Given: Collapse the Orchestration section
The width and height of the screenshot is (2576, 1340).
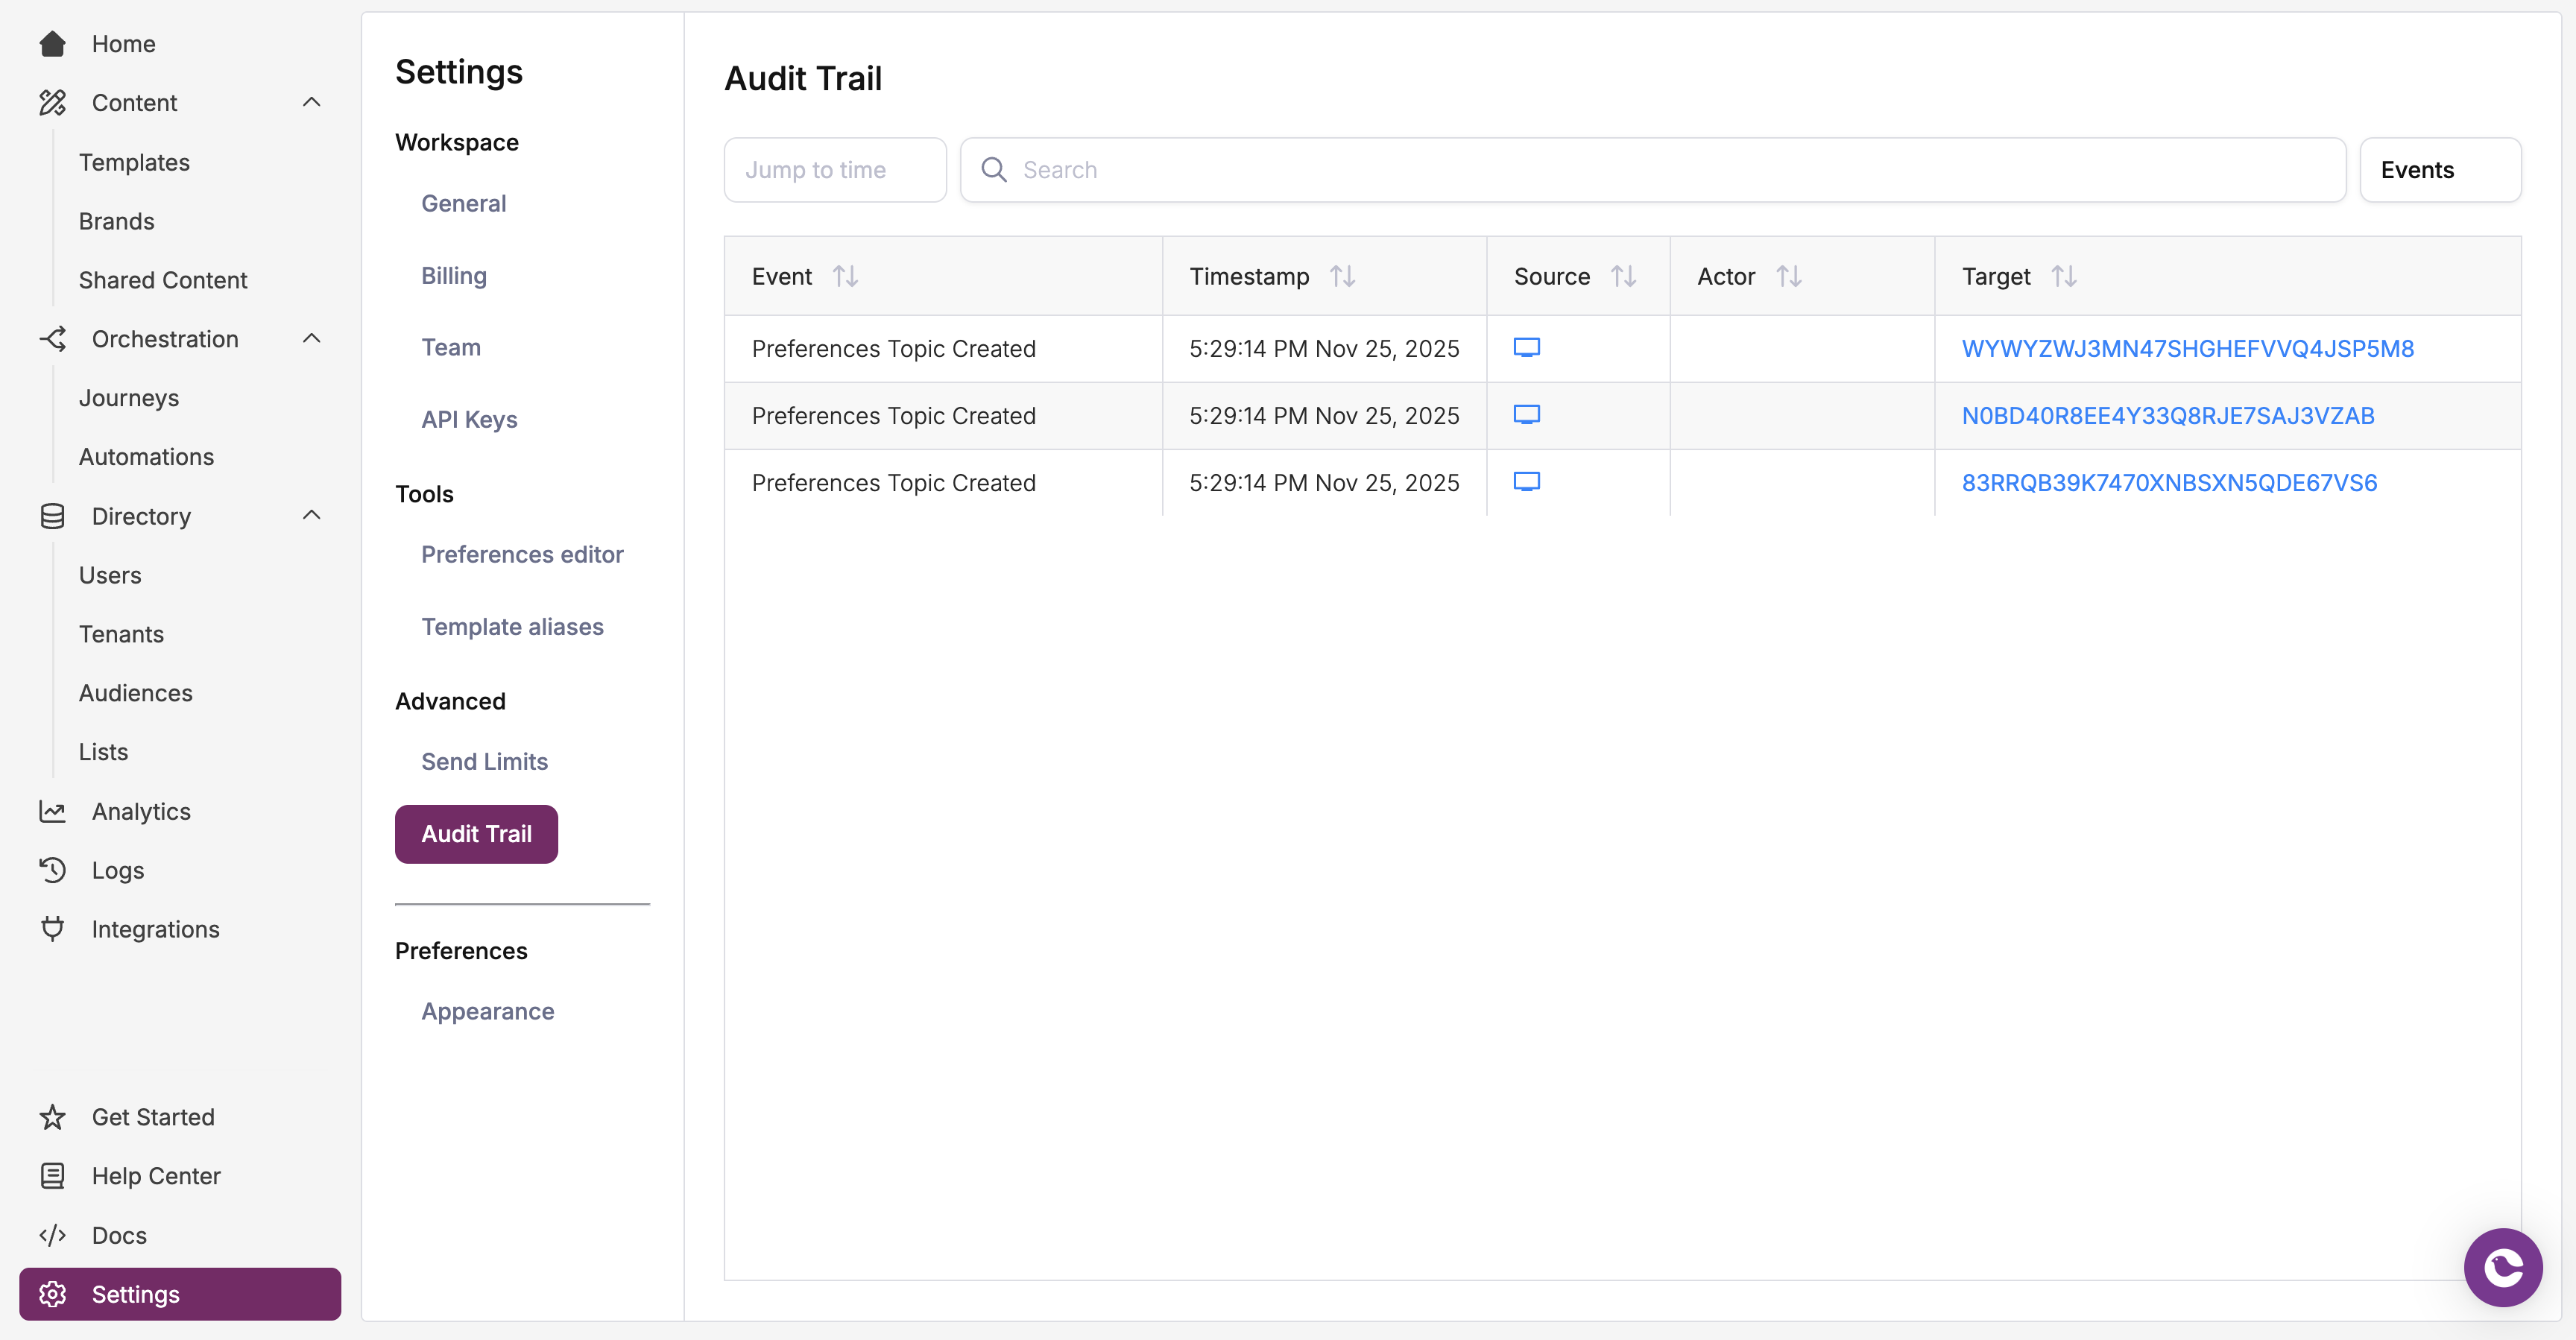Looking at the screenshot, I should [x=311, y=338].
